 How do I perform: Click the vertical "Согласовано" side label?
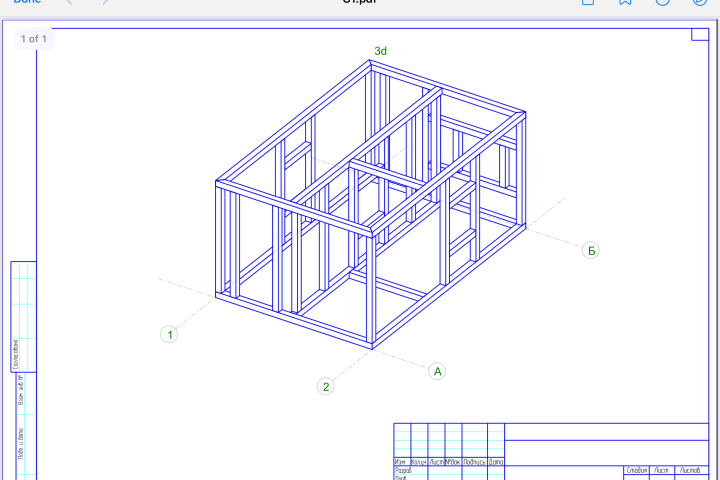[16, 355]
